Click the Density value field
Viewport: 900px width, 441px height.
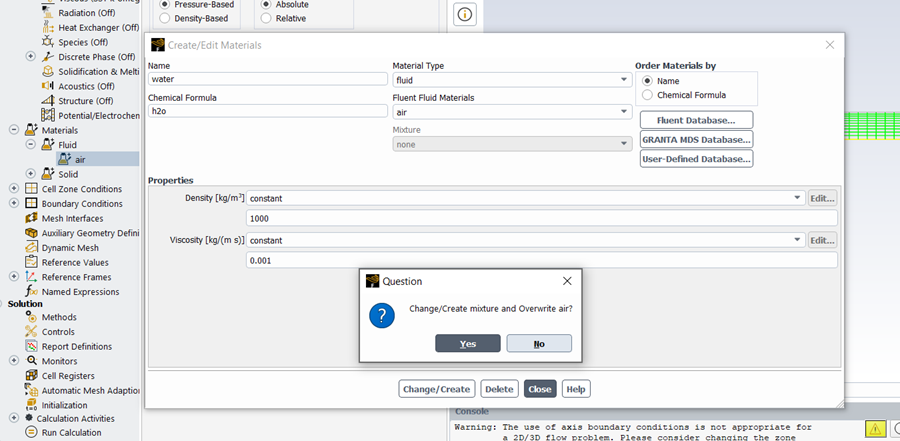pyautogui.click(x=541, y=218)
